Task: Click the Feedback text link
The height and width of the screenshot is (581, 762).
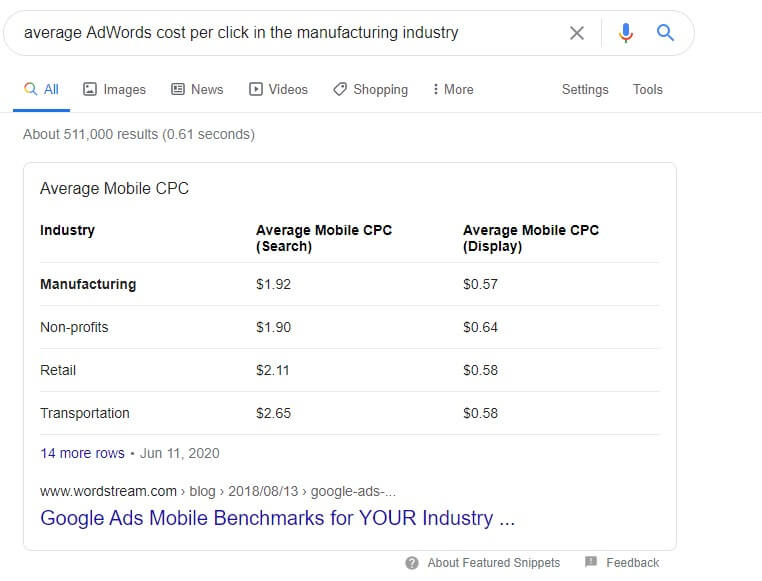Action: point(632,563)
